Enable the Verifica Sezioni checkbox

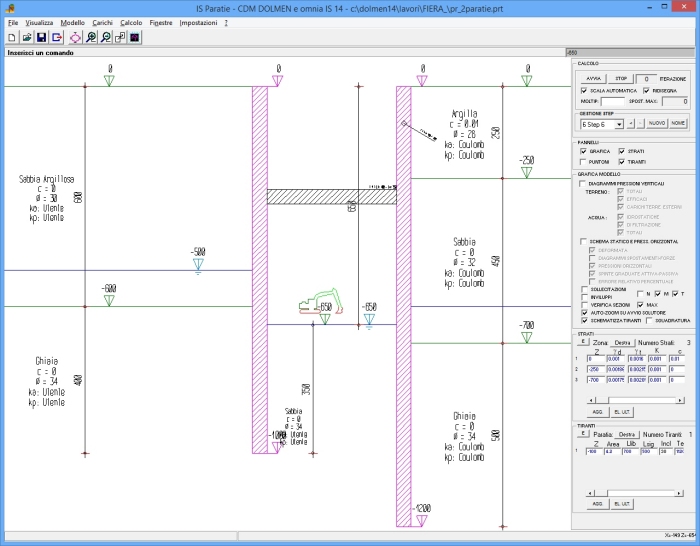point(584,305)
